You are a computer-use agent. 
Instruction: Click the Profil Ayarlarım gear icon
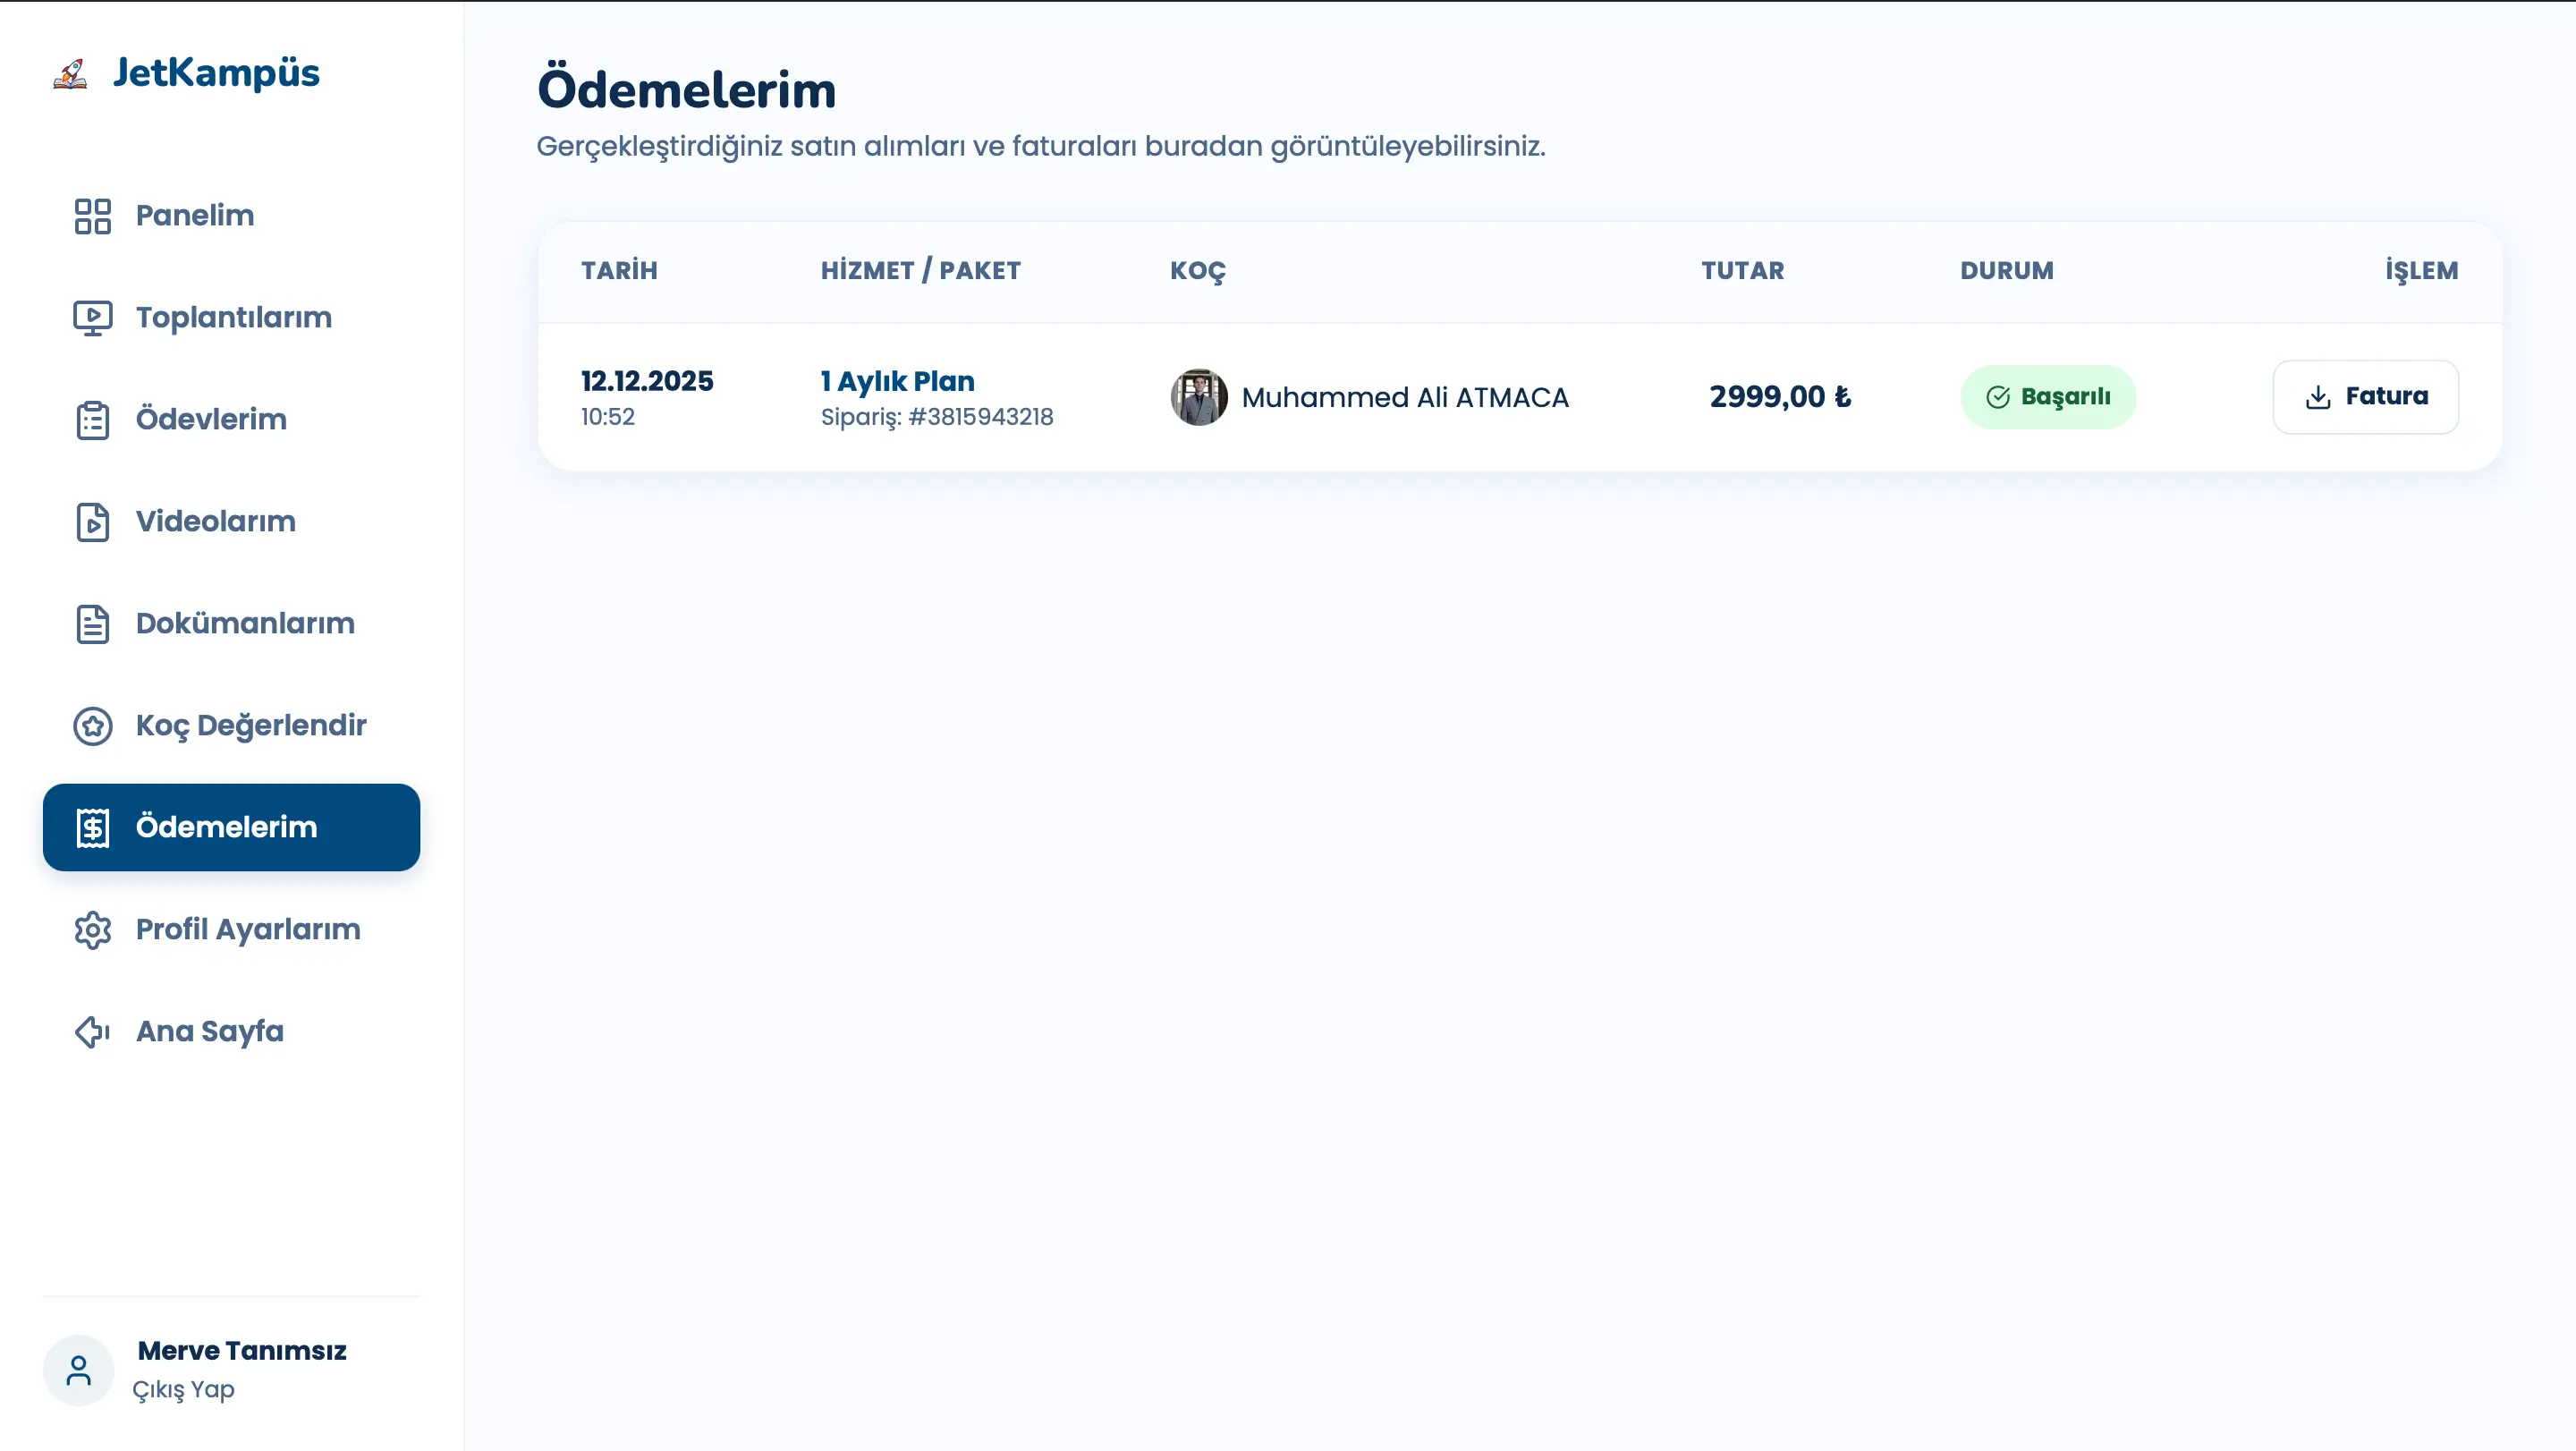tap(92, 930)
